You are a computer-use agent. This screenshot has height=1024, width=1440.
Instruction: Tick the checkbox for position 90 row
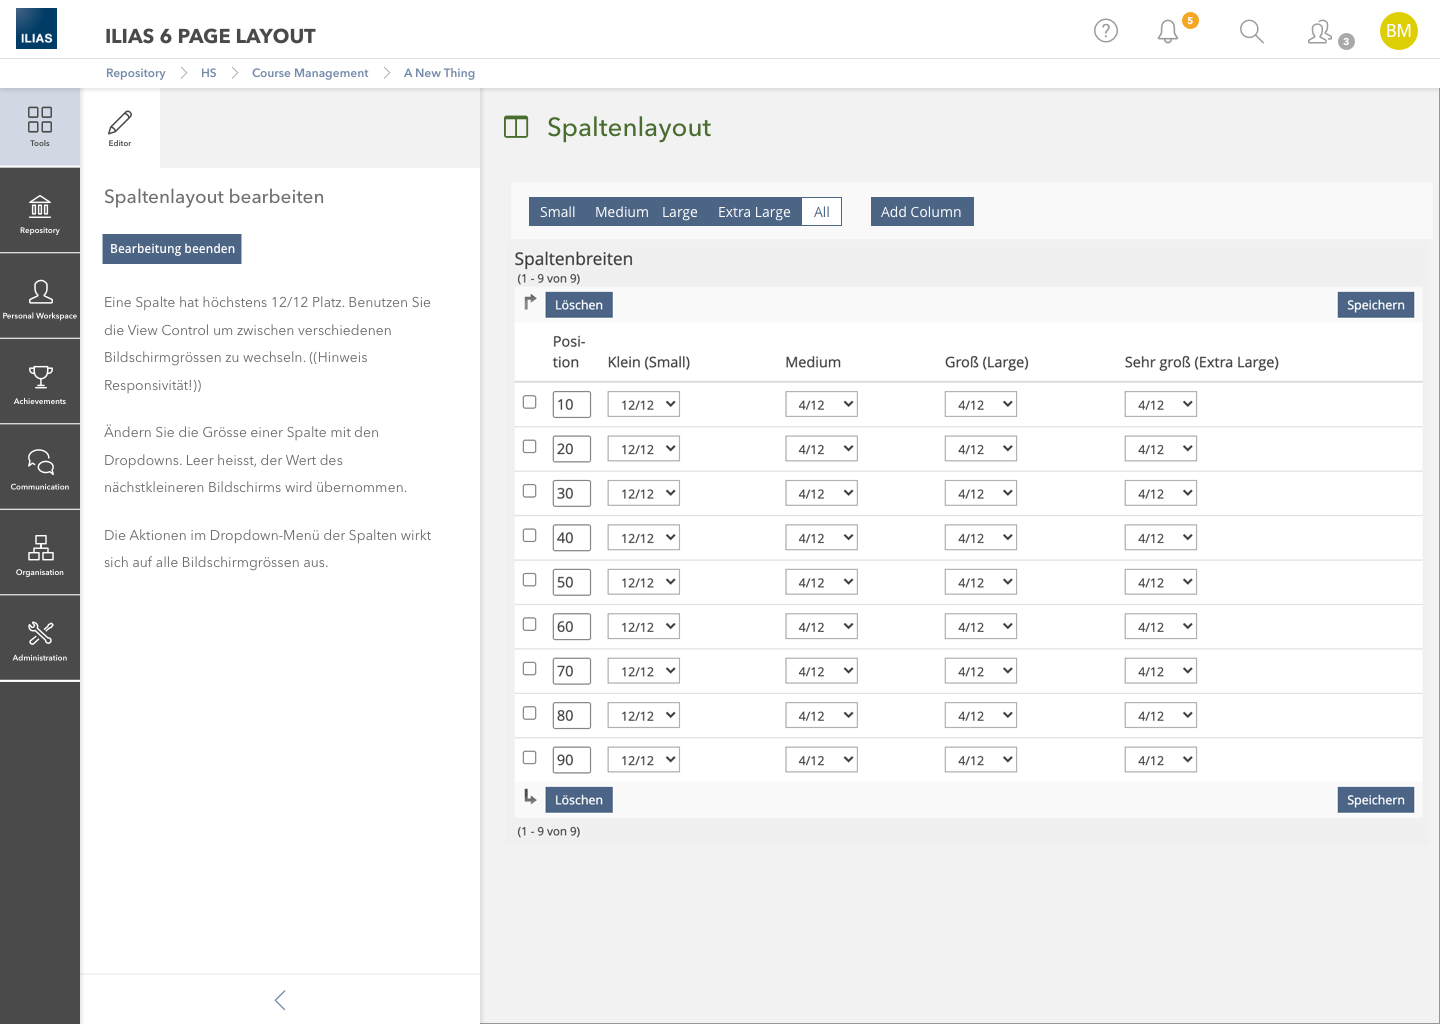pyautogui.click(x=530, y=758)
